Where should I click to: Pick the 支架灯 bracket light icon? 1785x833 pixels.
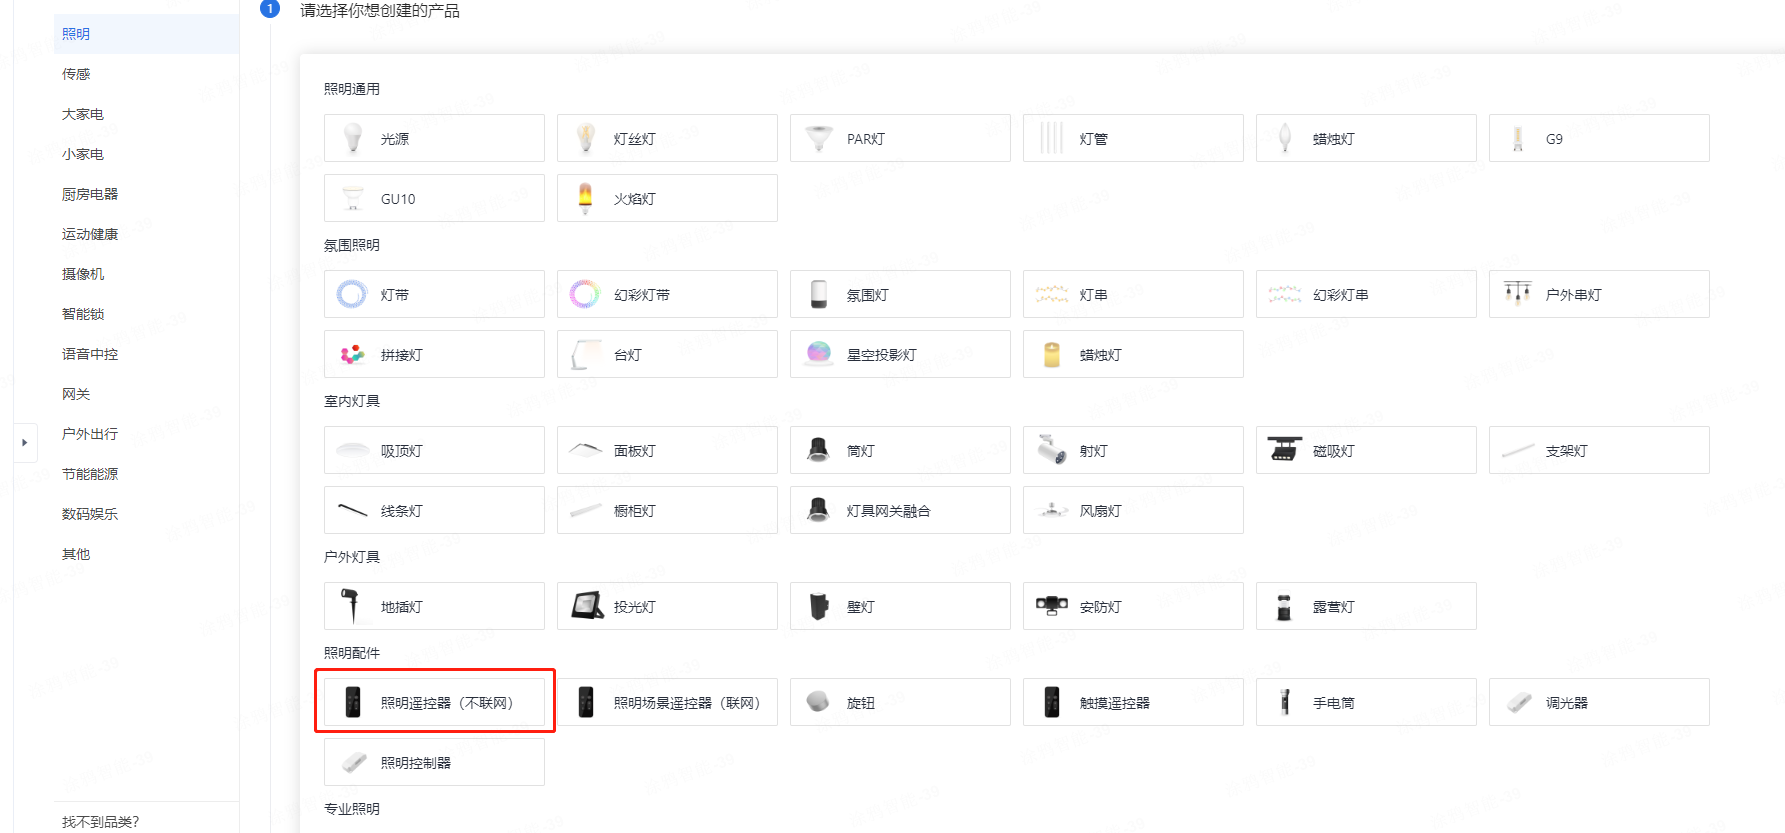pos(1518,450)
